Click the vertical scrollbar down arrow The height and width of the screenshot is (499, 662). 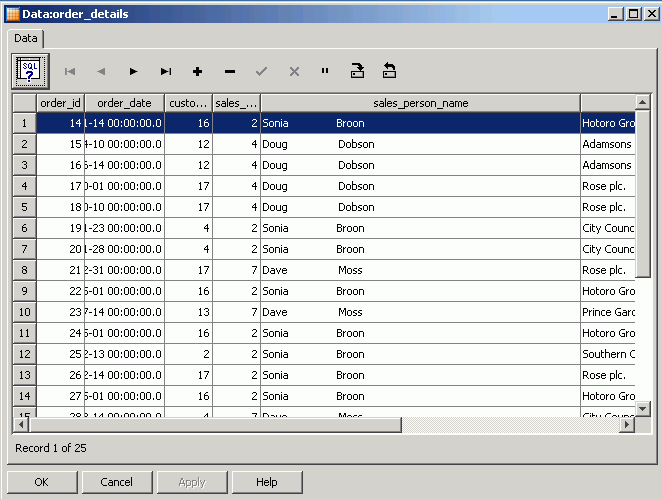(x=642, y=409)
